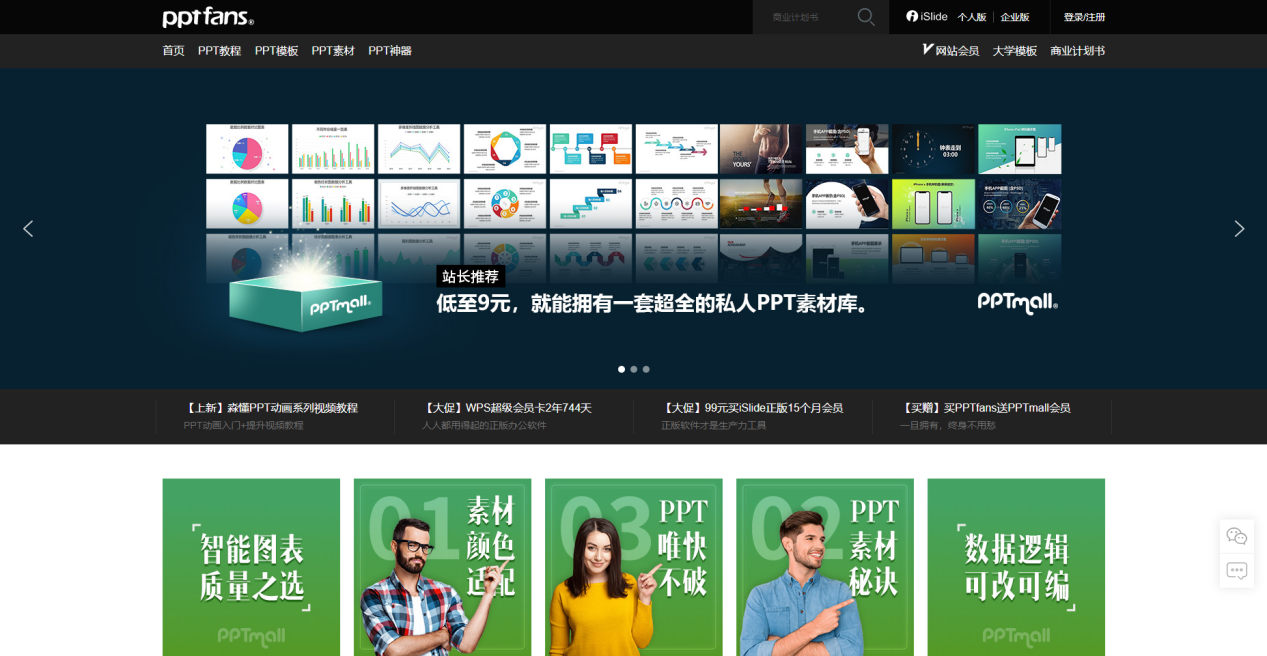Click the 网站会员 V icon
The height and width of the screenshot is (656, 1267).
(x=928, y=49)
